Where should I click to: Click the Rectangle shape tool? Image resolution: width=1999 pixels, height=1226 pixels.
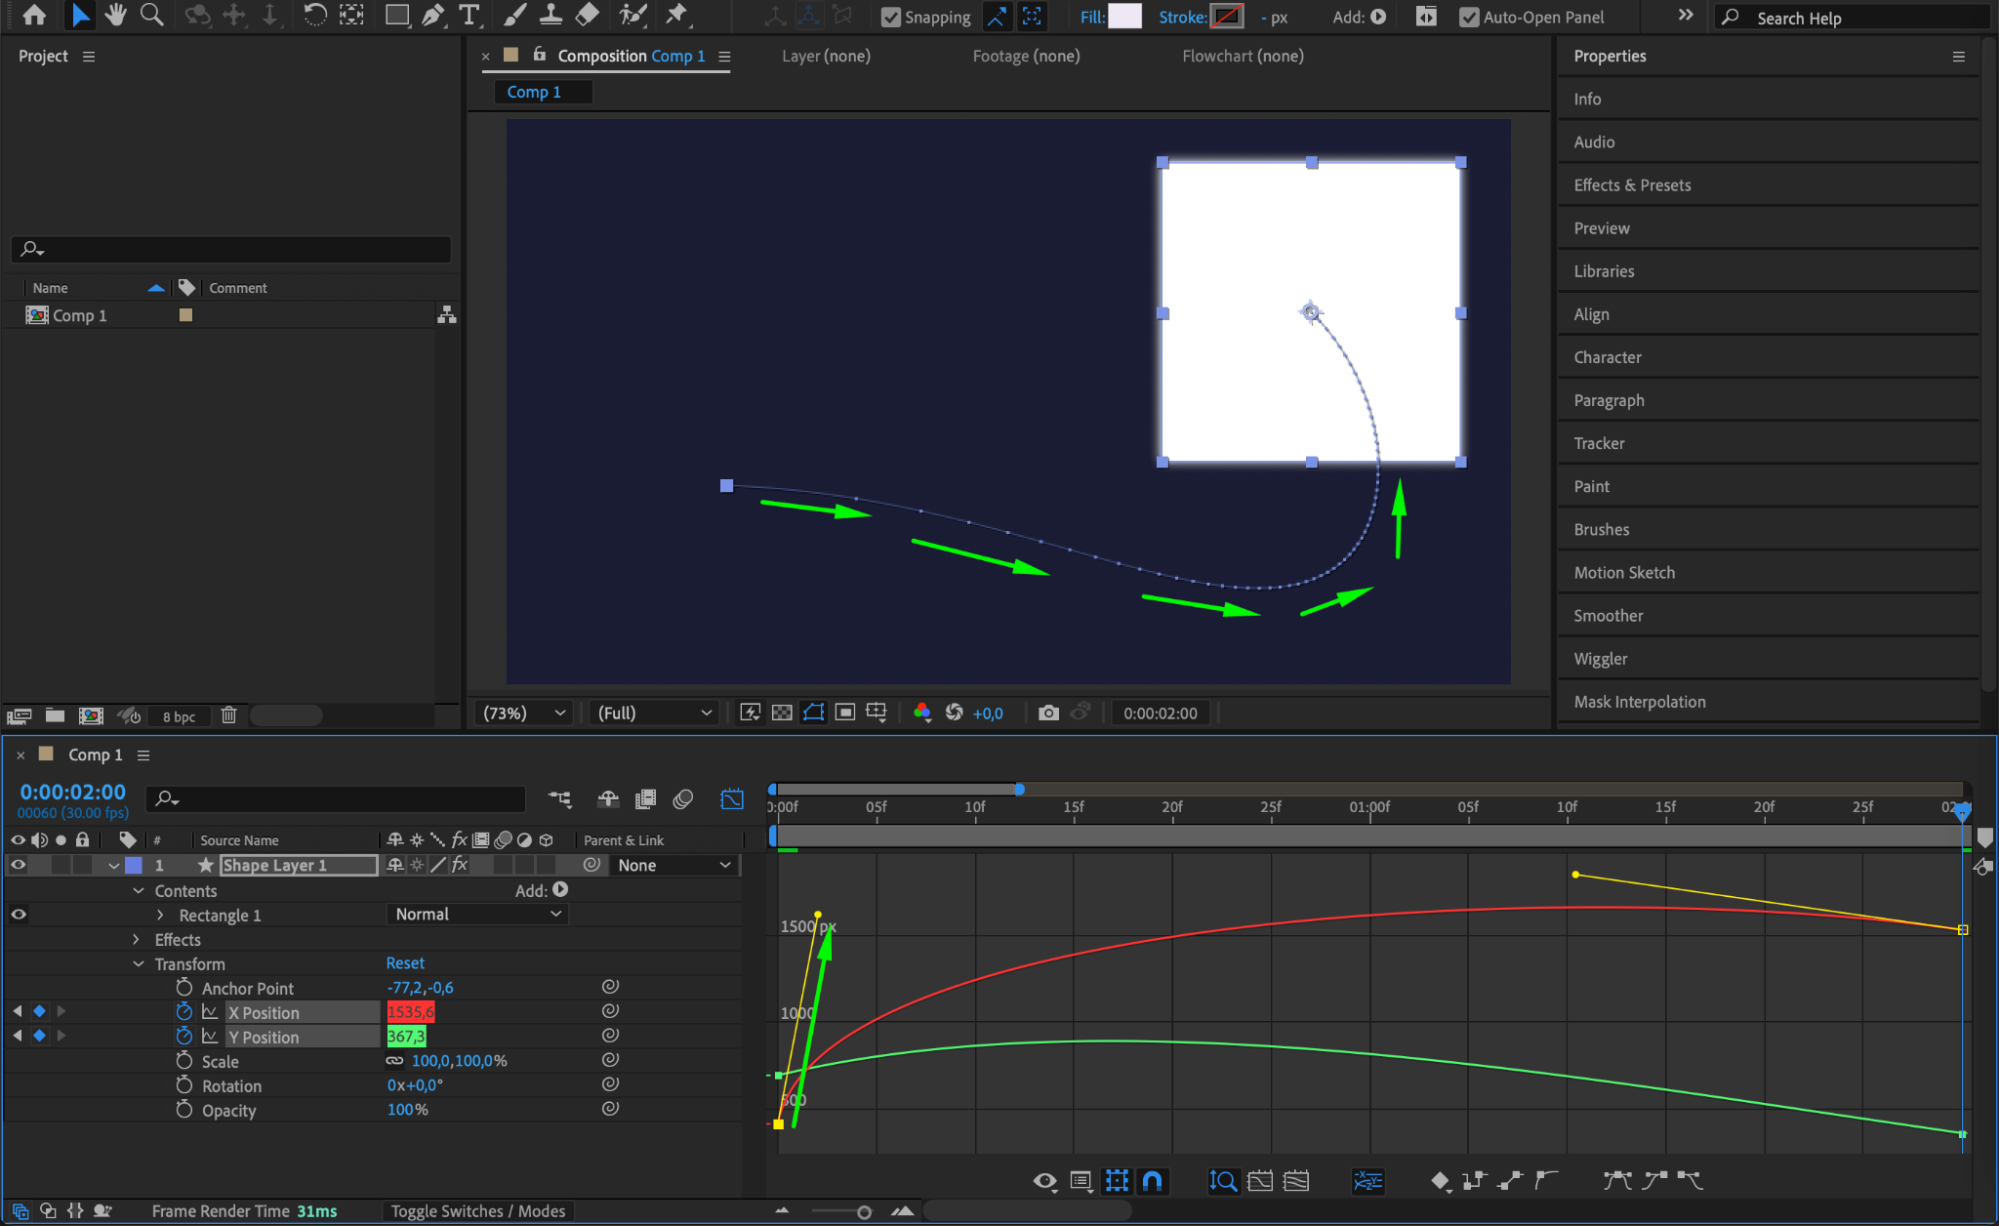tap(397, 15)
